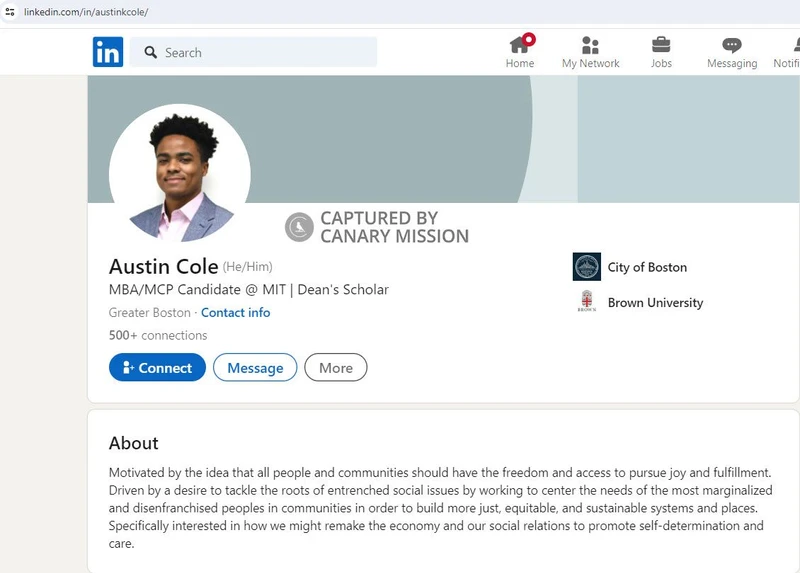Open the partially visible Notifications tab
Viewport: 800px width, 573px height.
click(x=787, y=52)
